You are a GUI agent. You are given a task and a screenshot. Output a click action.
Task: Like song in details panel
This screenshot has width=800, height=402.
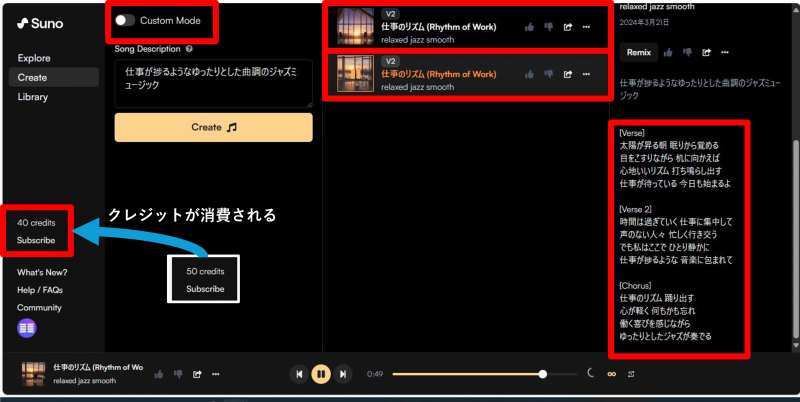(x=668, y=53)
